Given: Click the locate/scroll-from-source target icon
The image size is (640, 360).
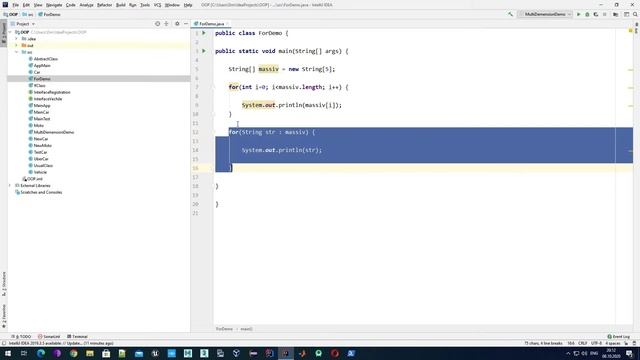Looking at the screenshot, I should [x=158, y=24].
